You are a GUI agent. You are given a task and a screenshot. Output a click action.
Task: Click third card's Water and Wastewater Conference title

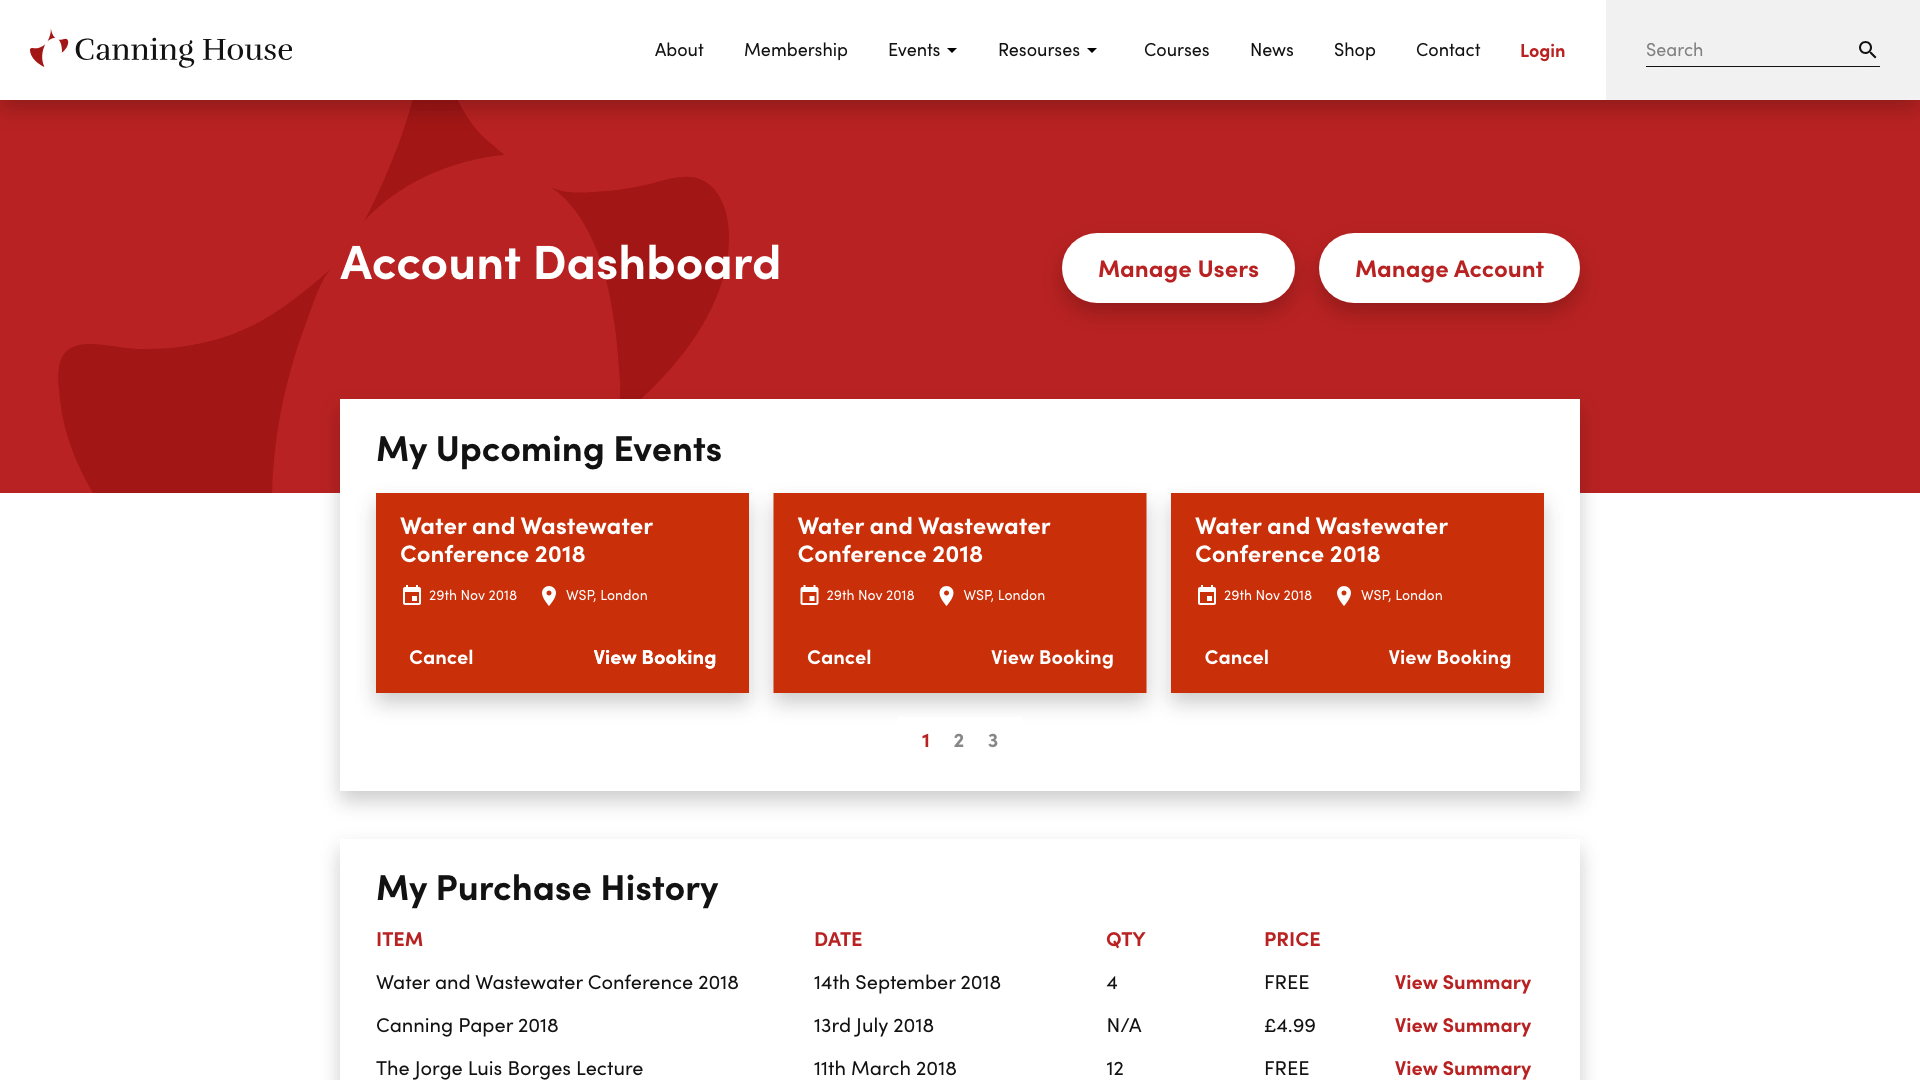coord(1321,540)
